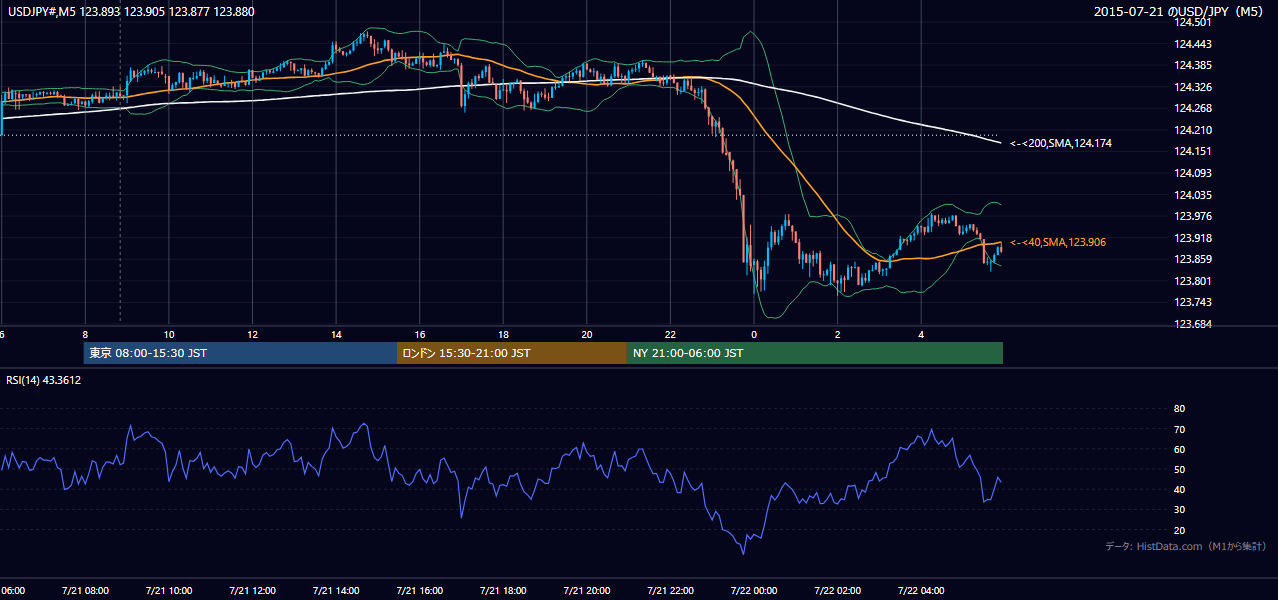Click the 7/21 16:00 bottom time label
The width and height of the screenshot is (1278, 600).
point(420,591)
